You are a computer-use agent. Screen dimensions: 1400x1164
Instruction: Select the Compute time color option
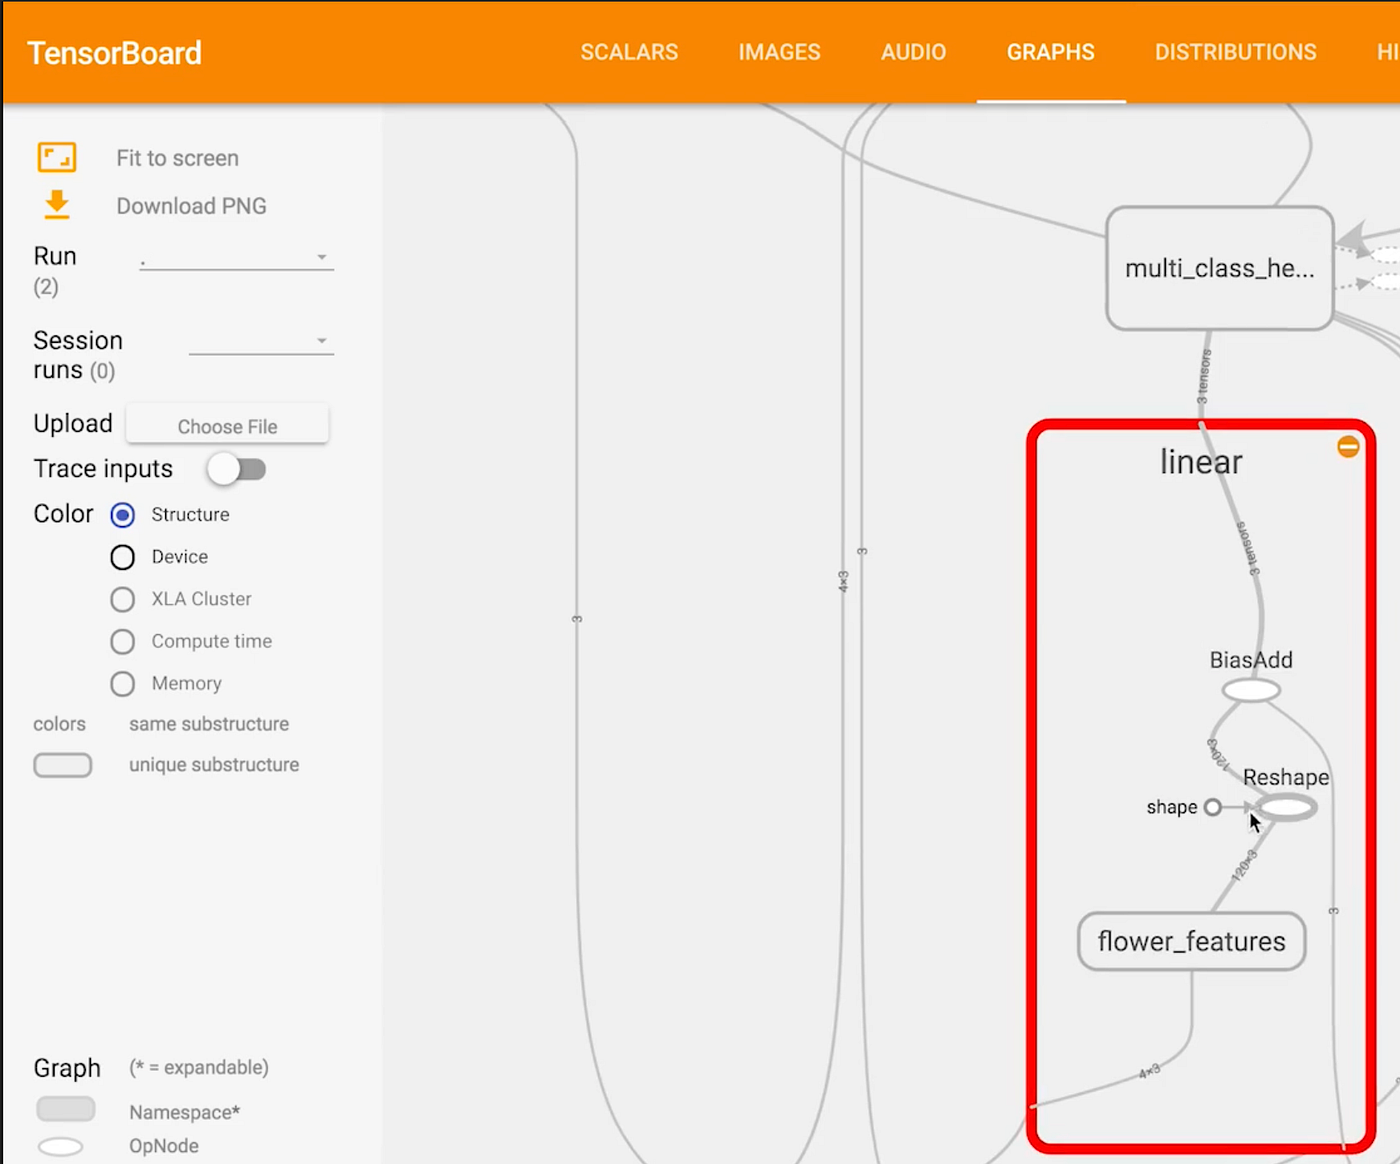click(x=122, y=641)
